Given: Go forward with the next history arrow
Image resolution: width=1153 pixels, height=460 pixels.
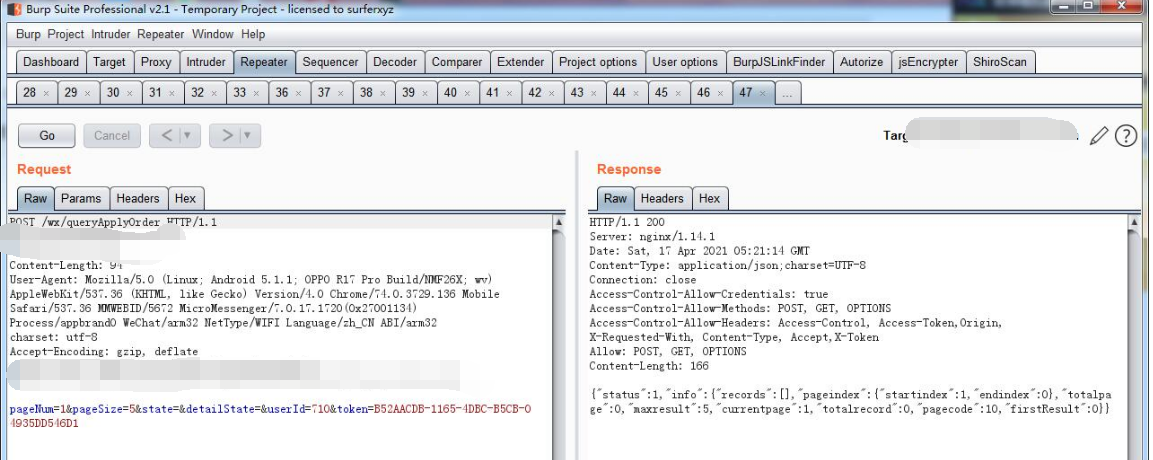Looking at the screenshot, I should [x=226, y=135].
